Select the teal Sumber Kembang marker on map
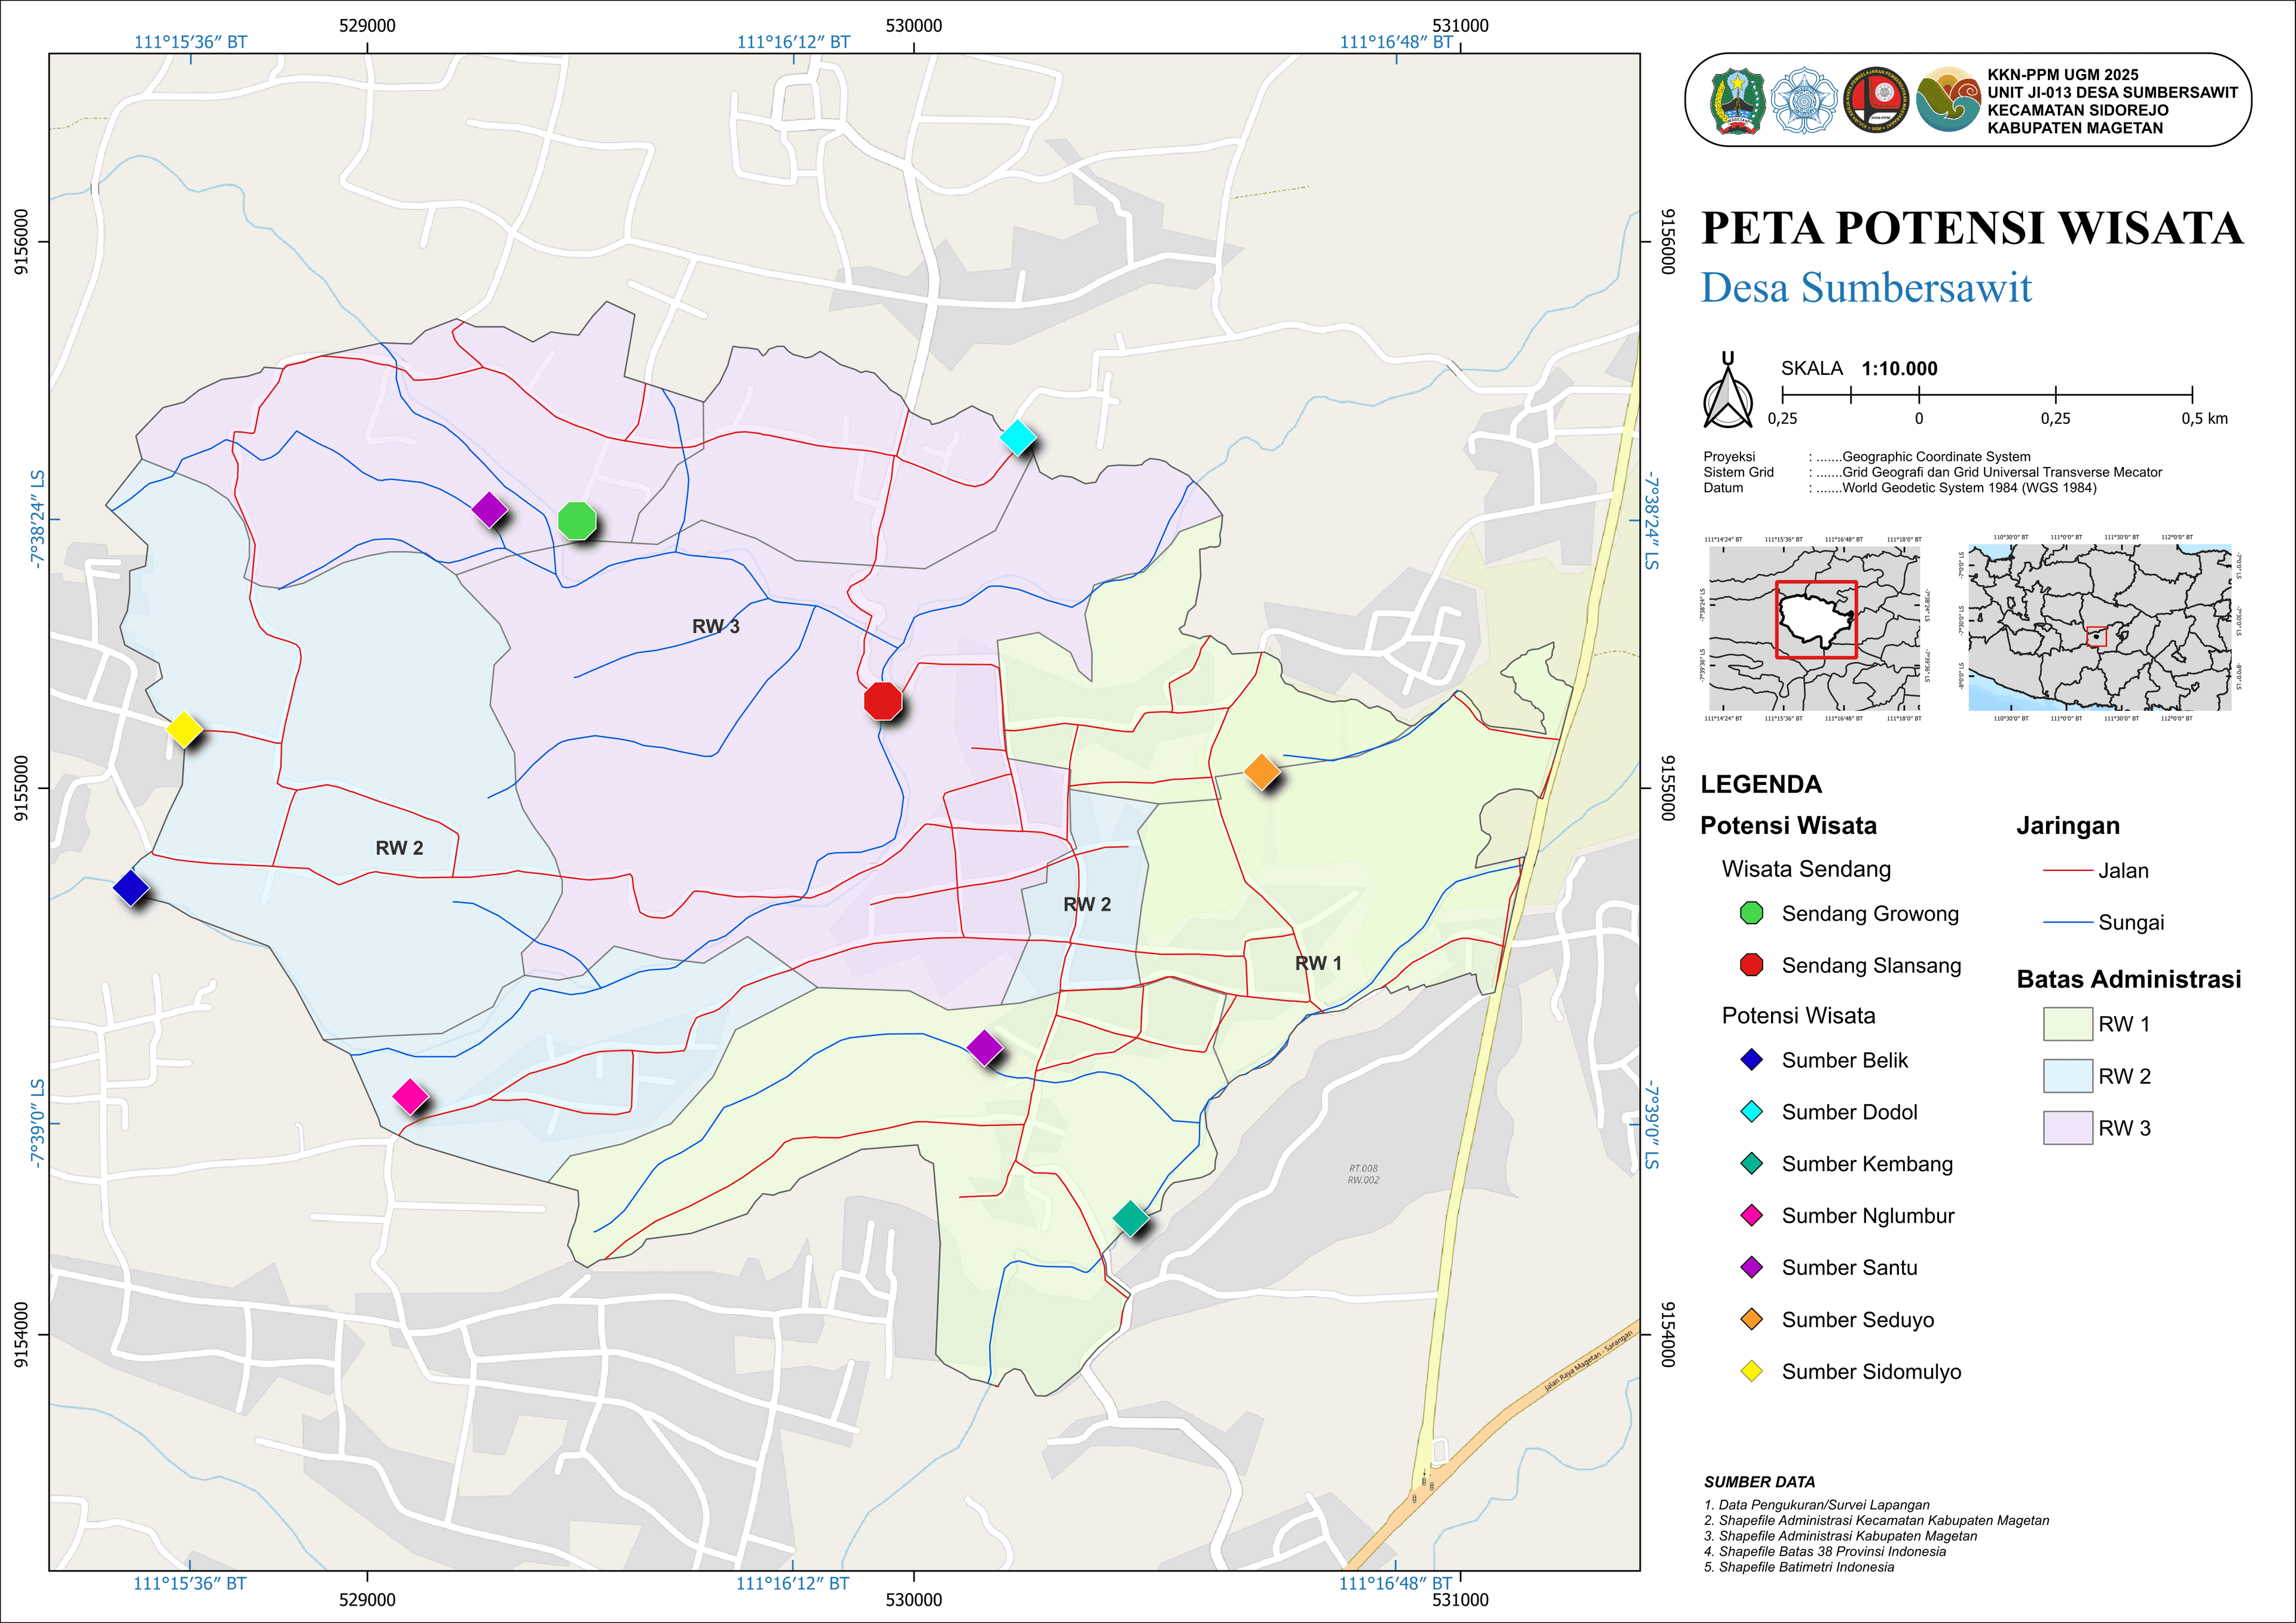This screenshot has width=2296, height=1623. tap(1130, 1218)
